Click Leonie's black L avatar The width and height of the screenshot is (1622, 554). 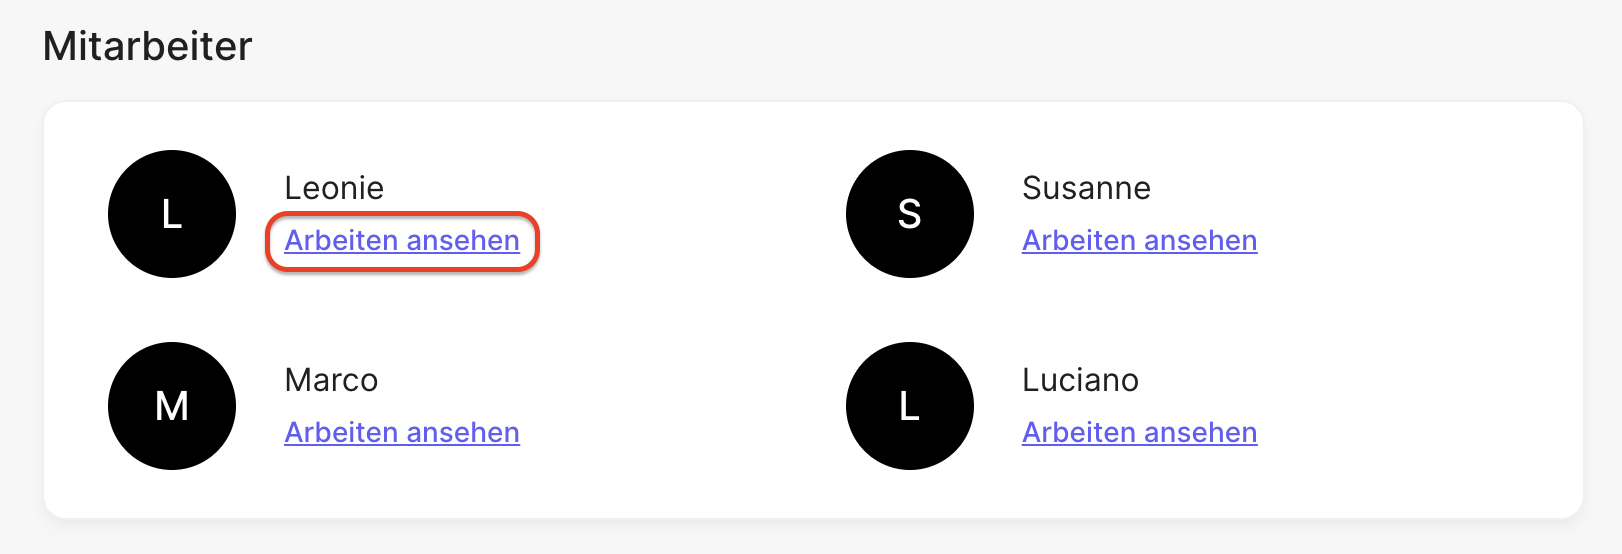[x=172, y=214]
